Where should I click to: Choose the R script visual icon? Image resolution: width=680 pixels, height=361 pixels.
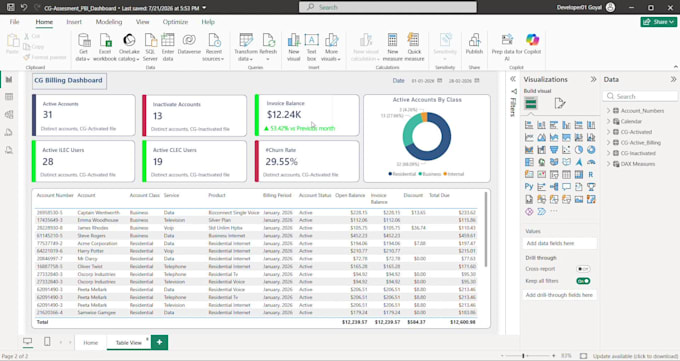tap(591, 174)
